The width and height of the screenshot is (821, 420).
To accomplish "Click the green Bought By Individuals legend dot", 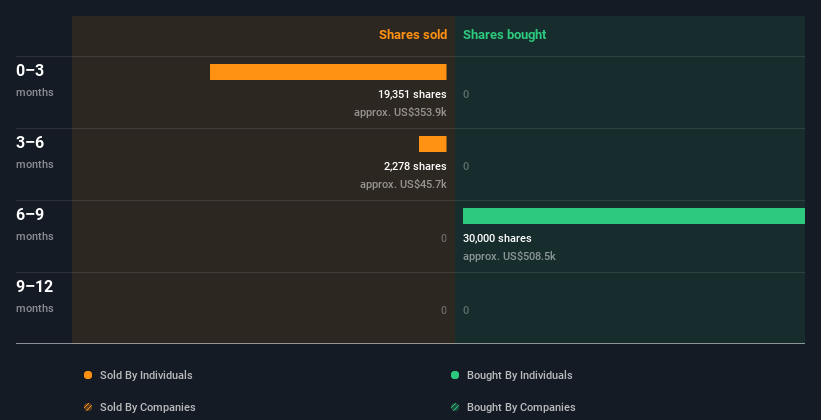I will click(455, 375).
